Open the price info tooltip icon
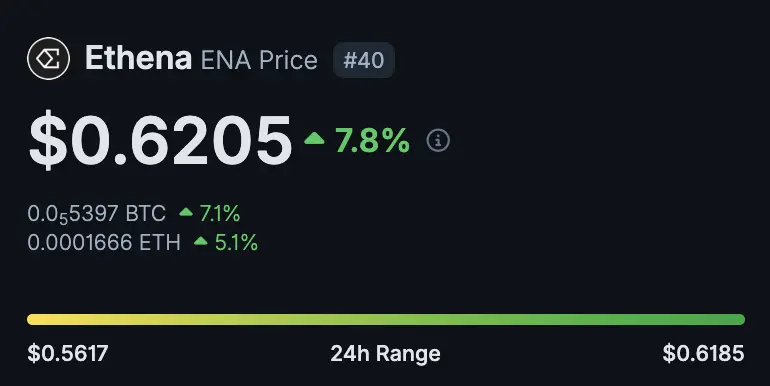 click(438, 141)
